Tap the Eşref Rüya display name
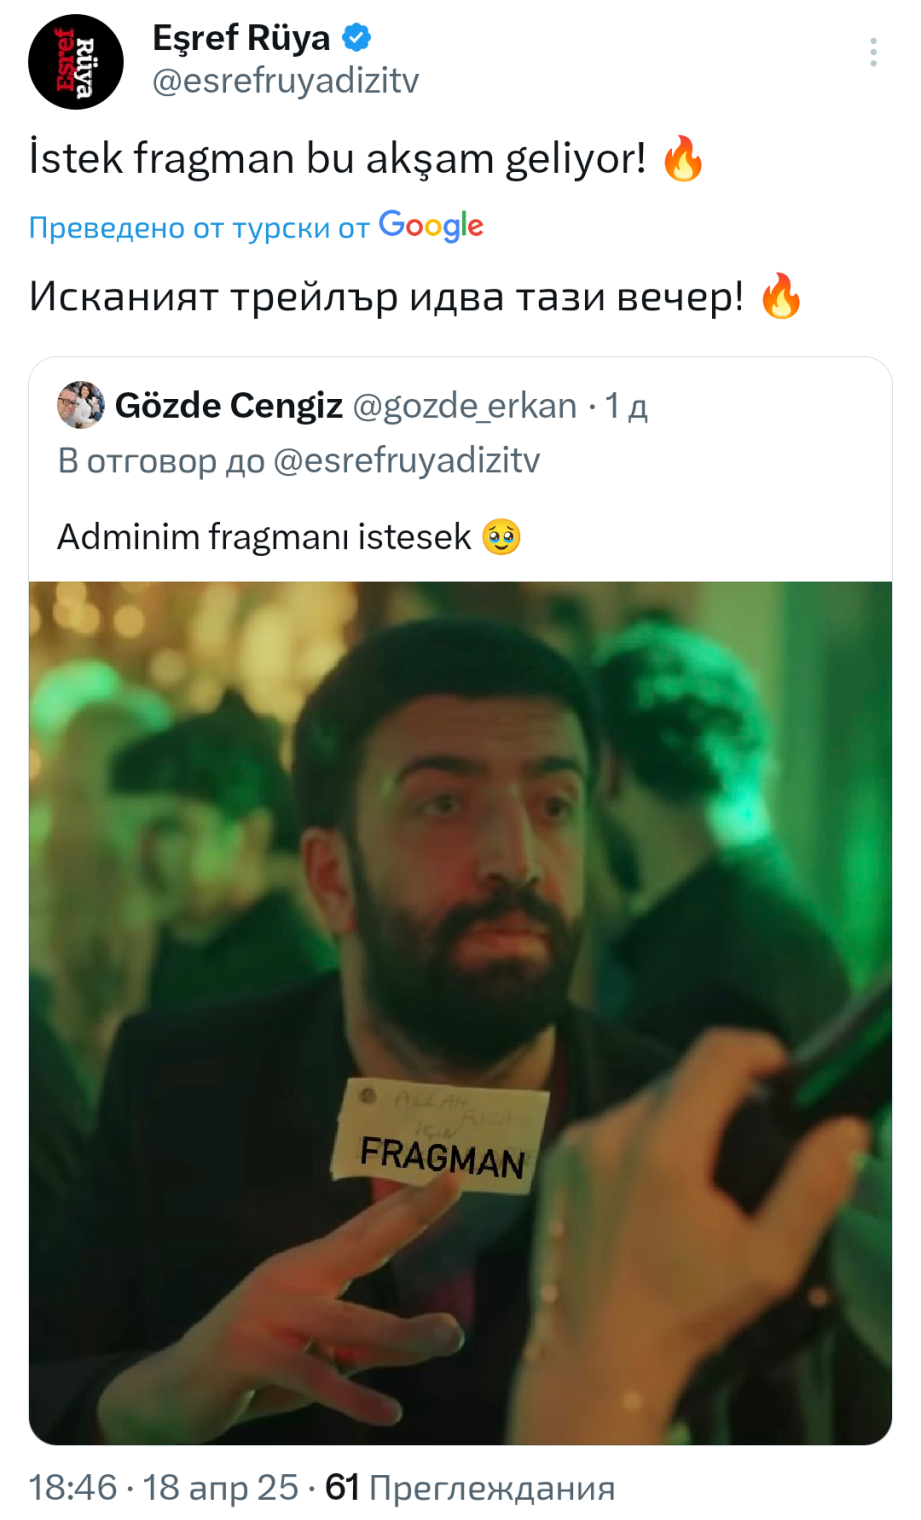The height and width of the screenshot is (1520, 921). (x=241, y=38)
